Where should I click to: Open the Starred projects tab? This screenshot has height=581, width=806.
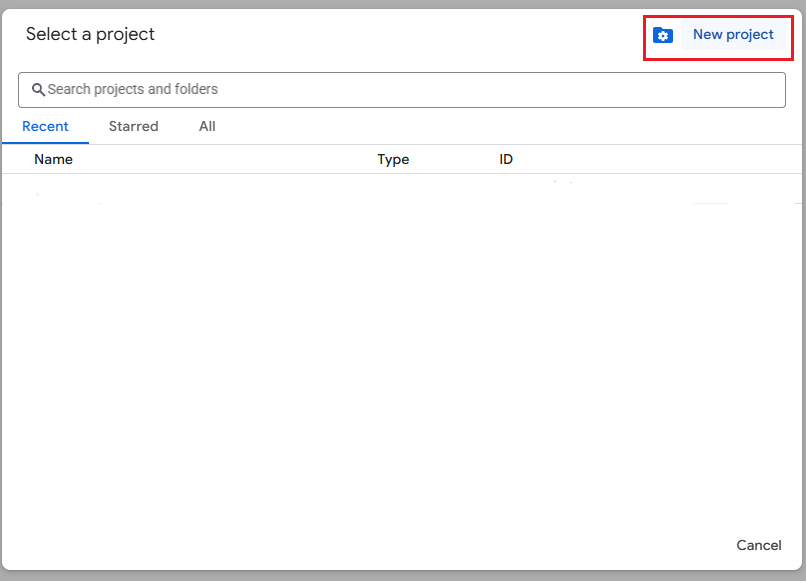(133, 126)
